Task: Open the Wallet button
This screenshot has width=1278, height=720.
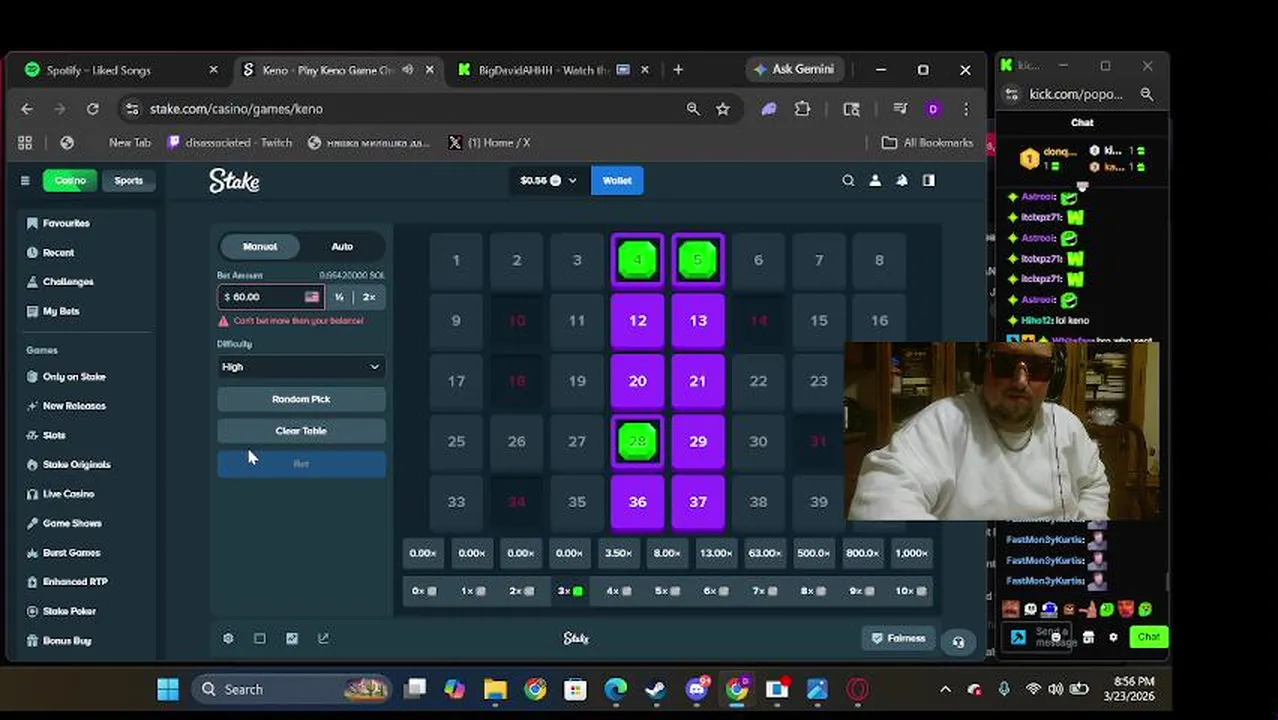Action: pos(617,181)
